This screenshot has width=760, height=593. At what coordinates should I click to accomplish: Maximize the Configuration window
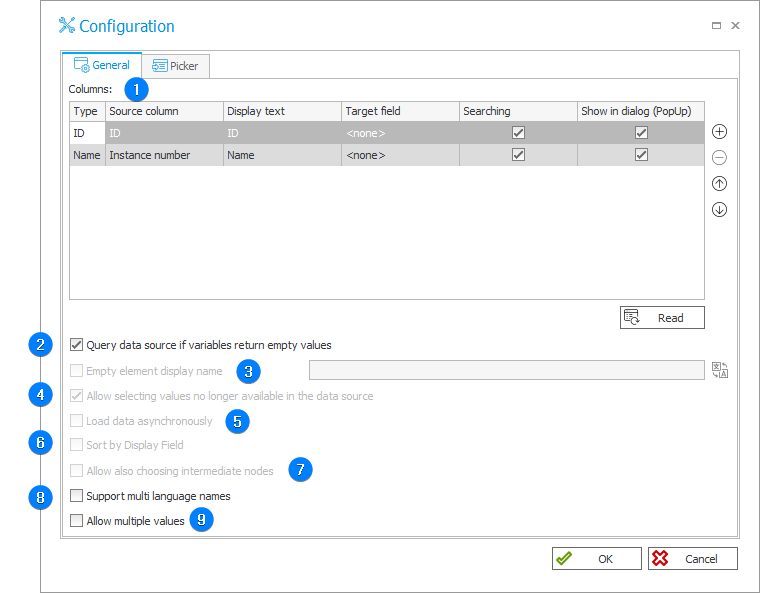point(716,26)
